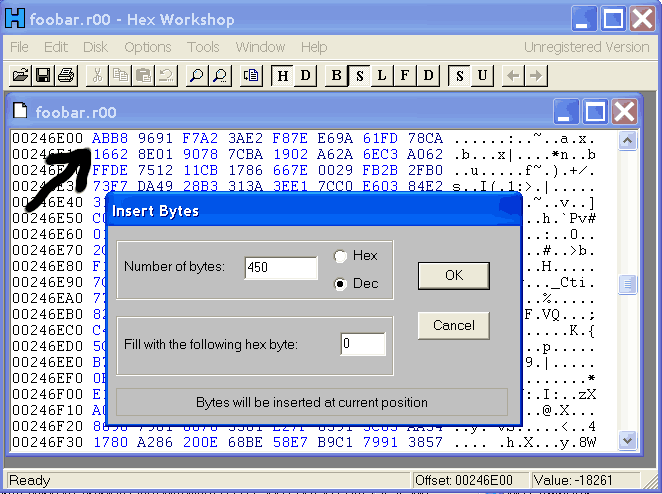Cancel the Insert Bytes dialog
Screen dimensions: 662x494
click(x=454, y=326)
